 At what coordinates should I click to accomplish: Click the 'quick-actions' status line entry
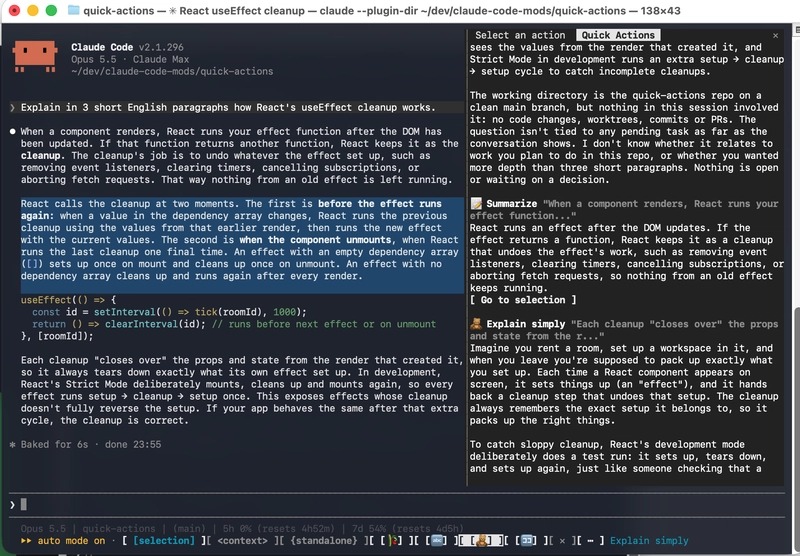coord(119,528)
